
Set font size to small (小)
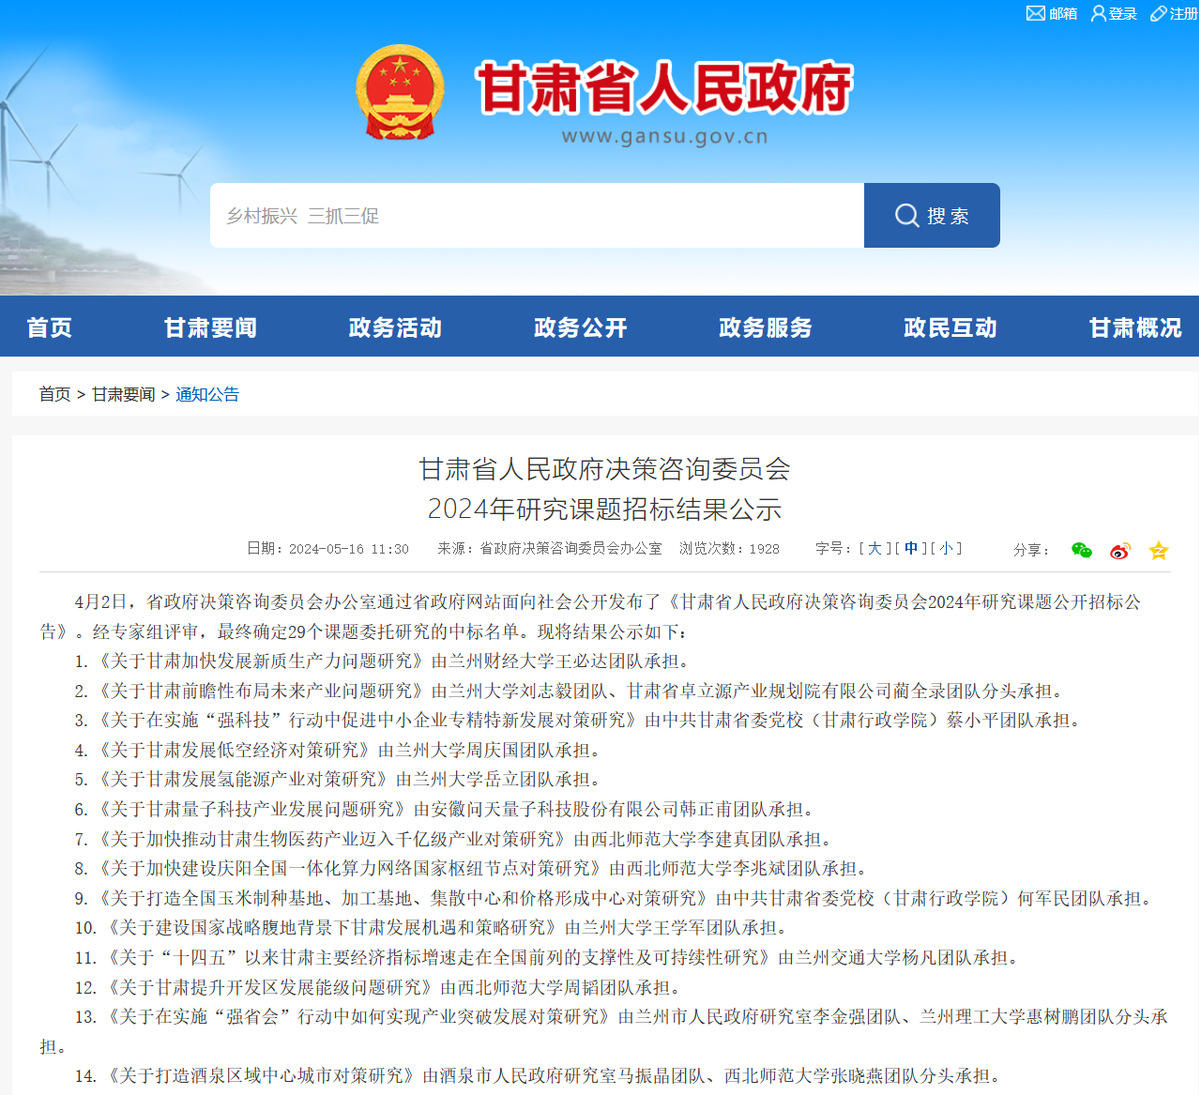946,548
